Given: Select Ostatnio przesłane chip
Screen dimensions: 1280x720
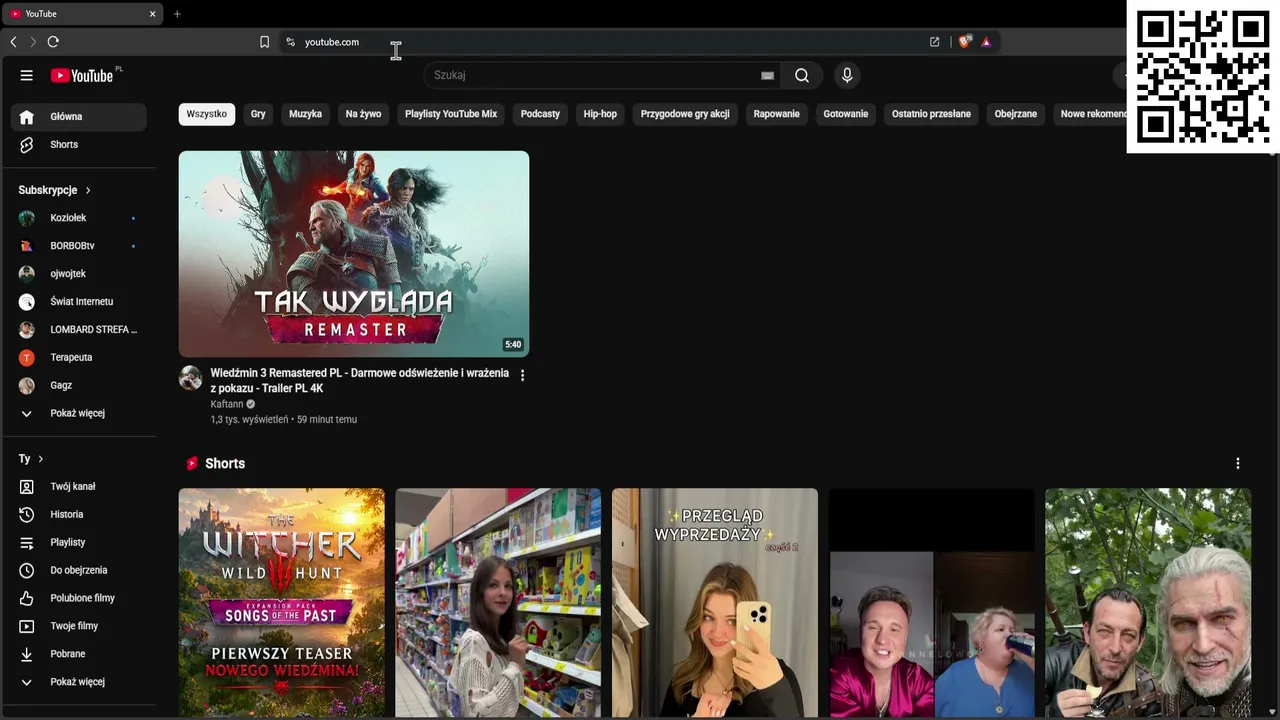Looking at the screenshot, I should pos(931,114).
